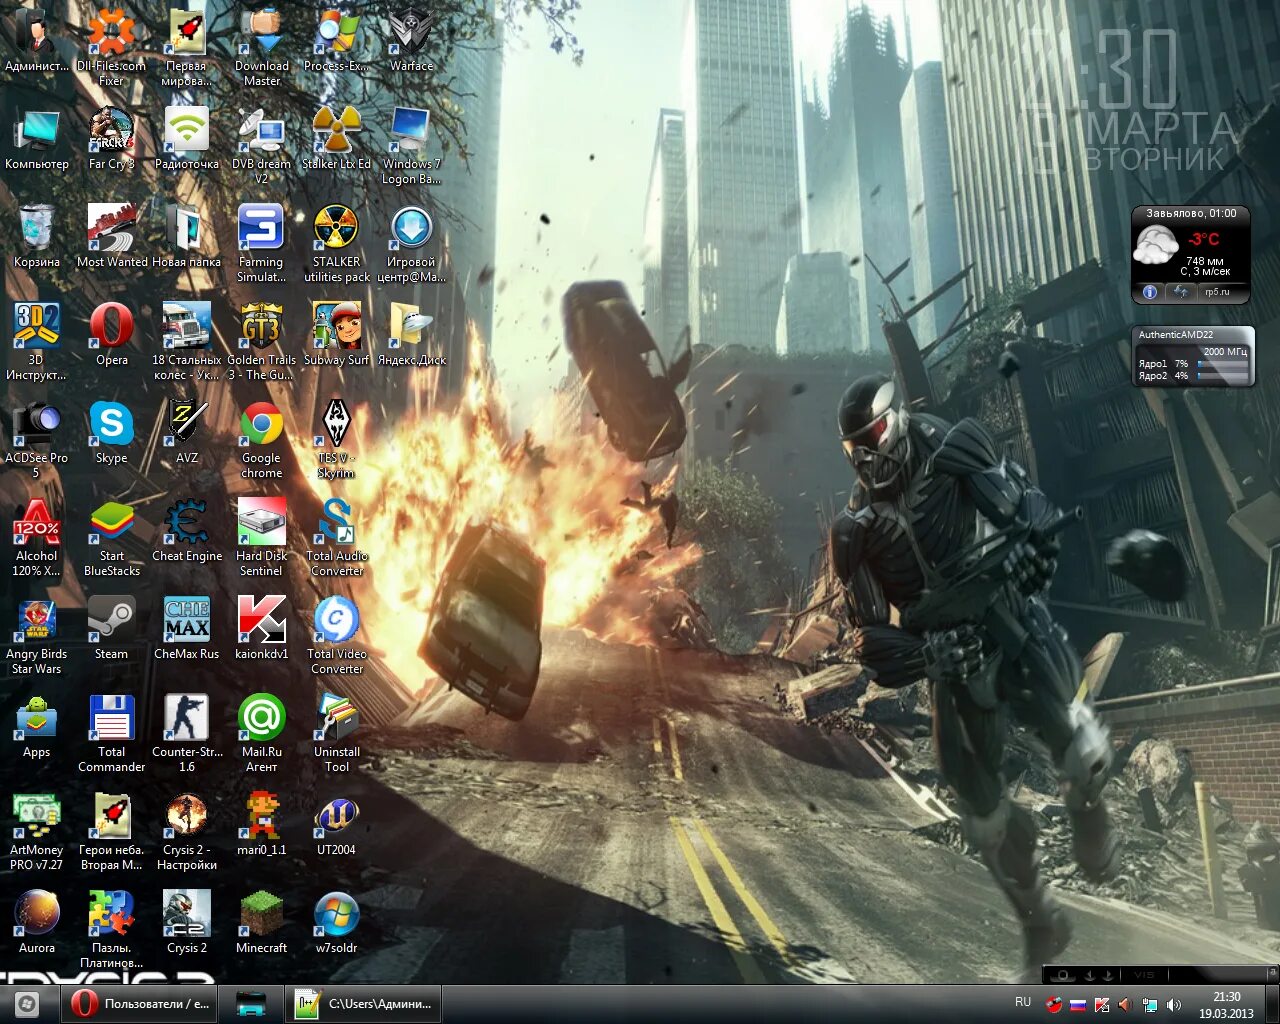Open the TES V Skyrim shortcut
Image resolution: width=1280 pixels, height=1024 pixels.
coord(336,438)
